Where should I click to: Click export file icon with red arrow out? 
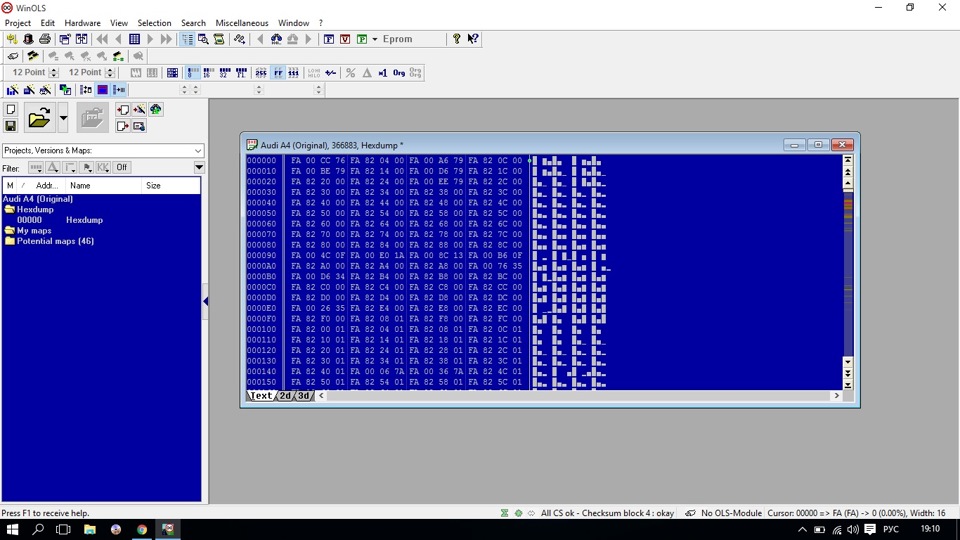[x=122, y=126]
